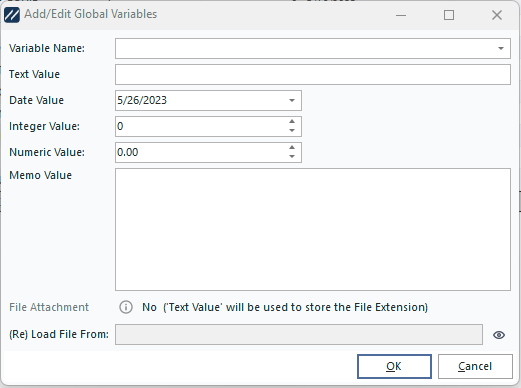Open the Variable Name dropdown arrow
Viewport: 521px width, 388px height.
(x=501, y=48)
